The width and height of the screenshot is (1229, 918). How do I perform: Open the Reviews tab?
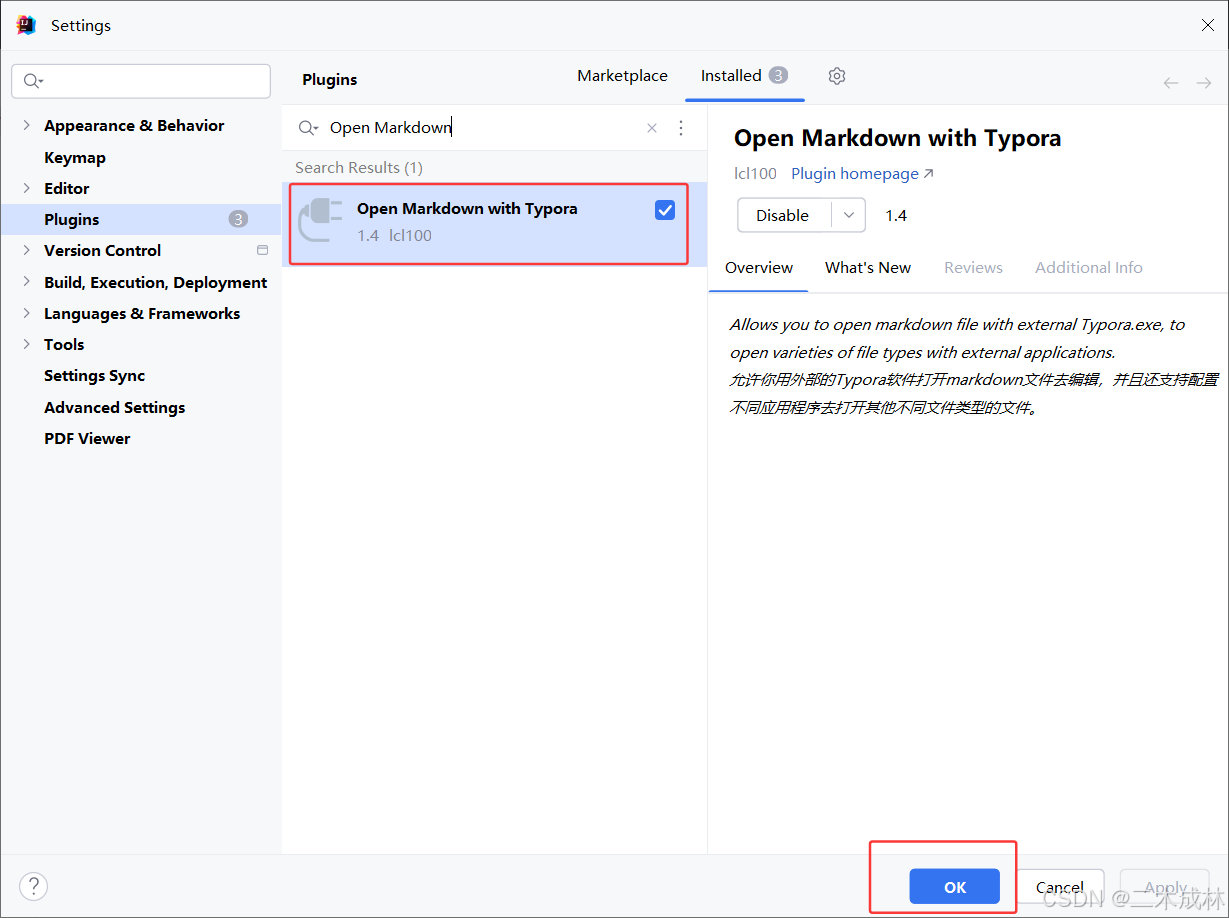[x=973, y=268]
